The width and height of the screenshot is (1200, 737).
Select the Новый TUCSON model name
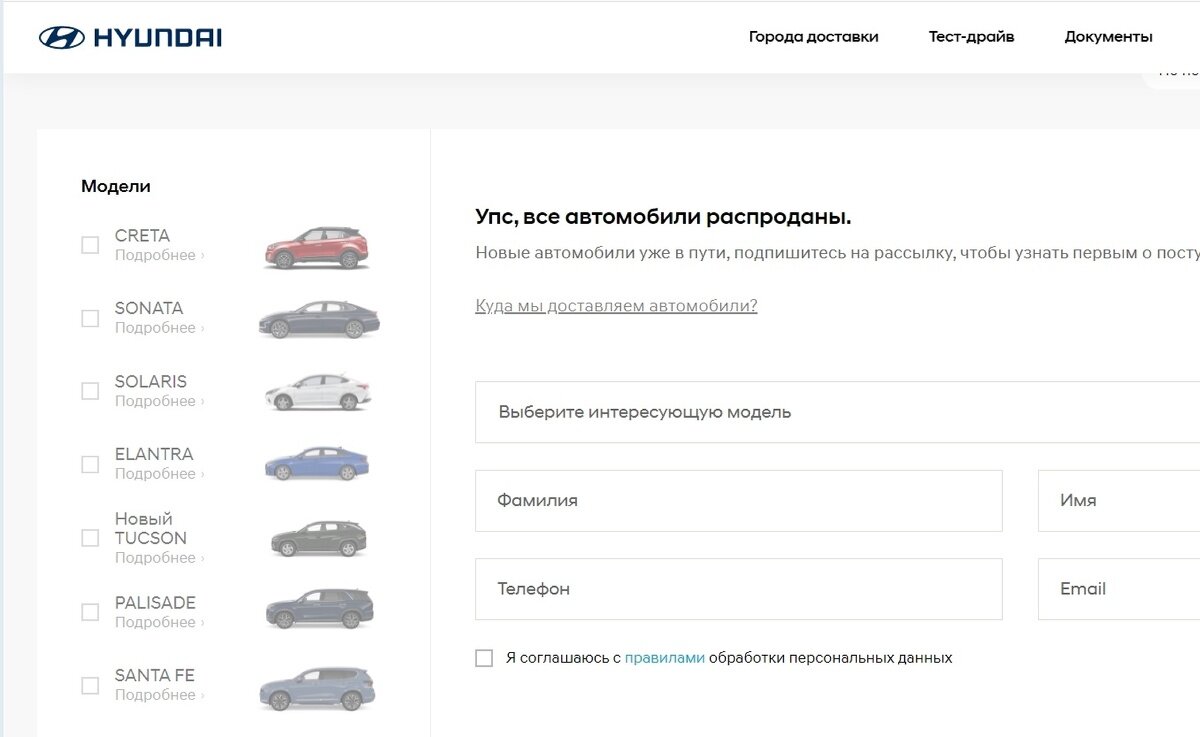coord(151,528)
